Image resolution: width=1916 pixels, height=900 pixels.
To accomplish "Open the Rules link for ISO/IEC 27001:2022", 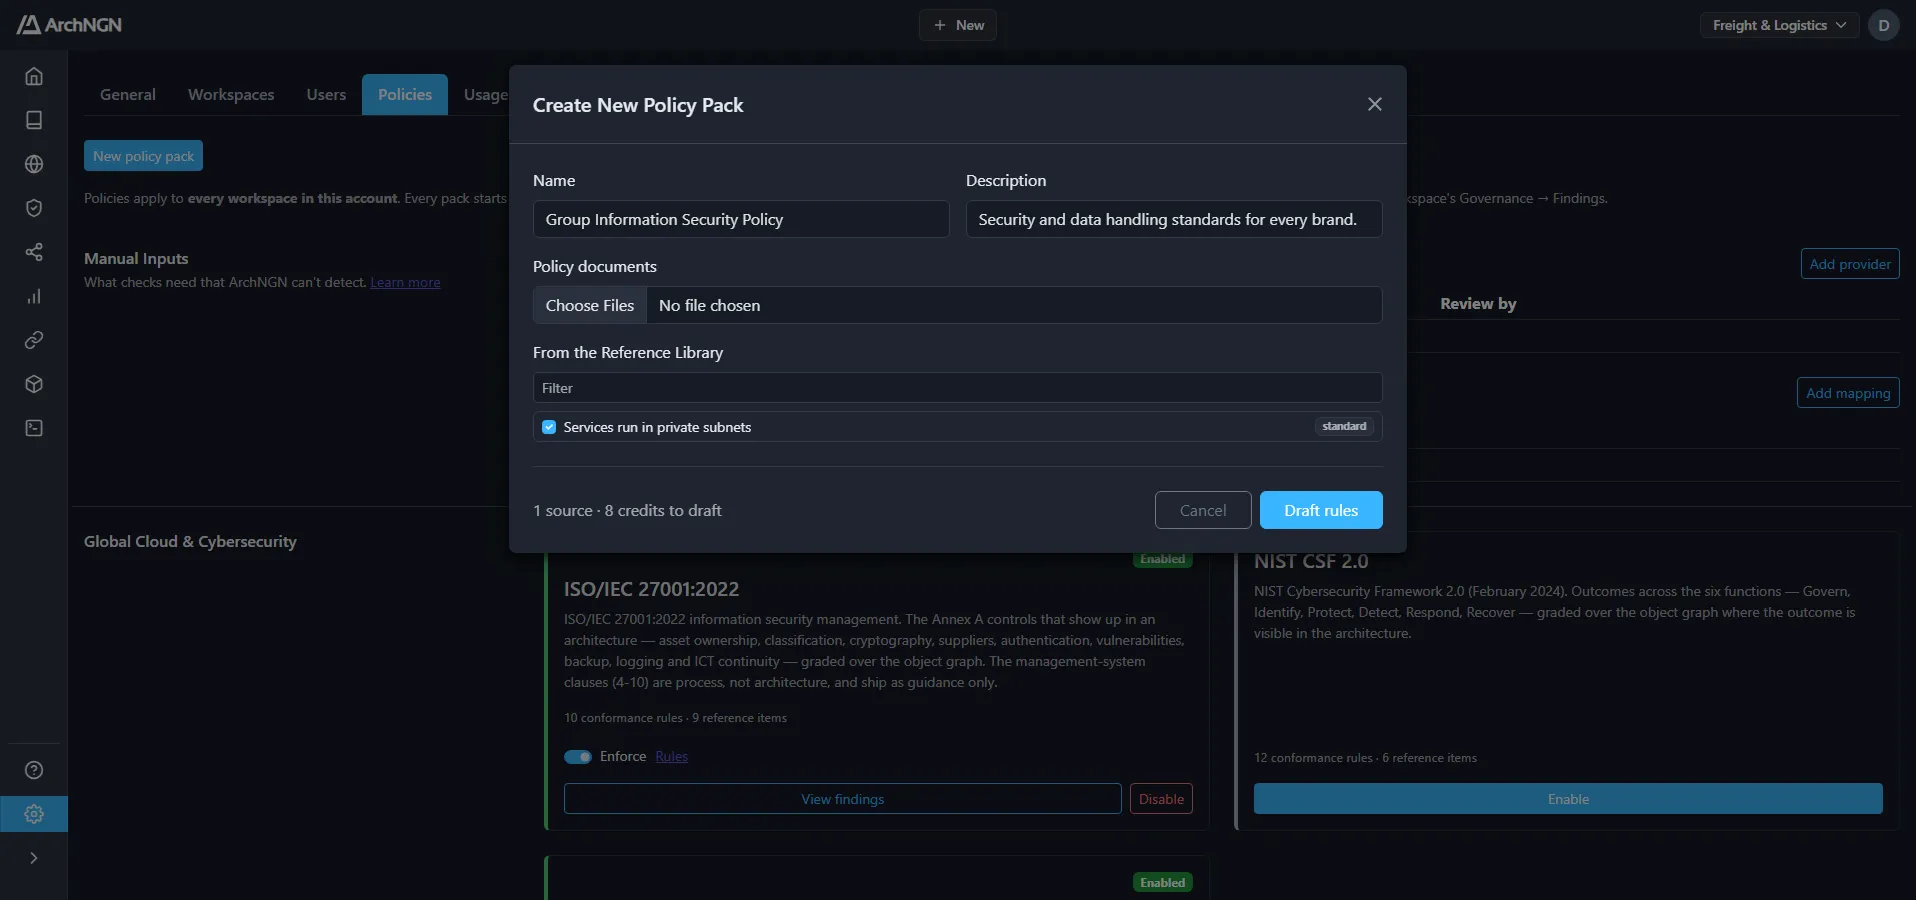I will (x=672, y=757).
